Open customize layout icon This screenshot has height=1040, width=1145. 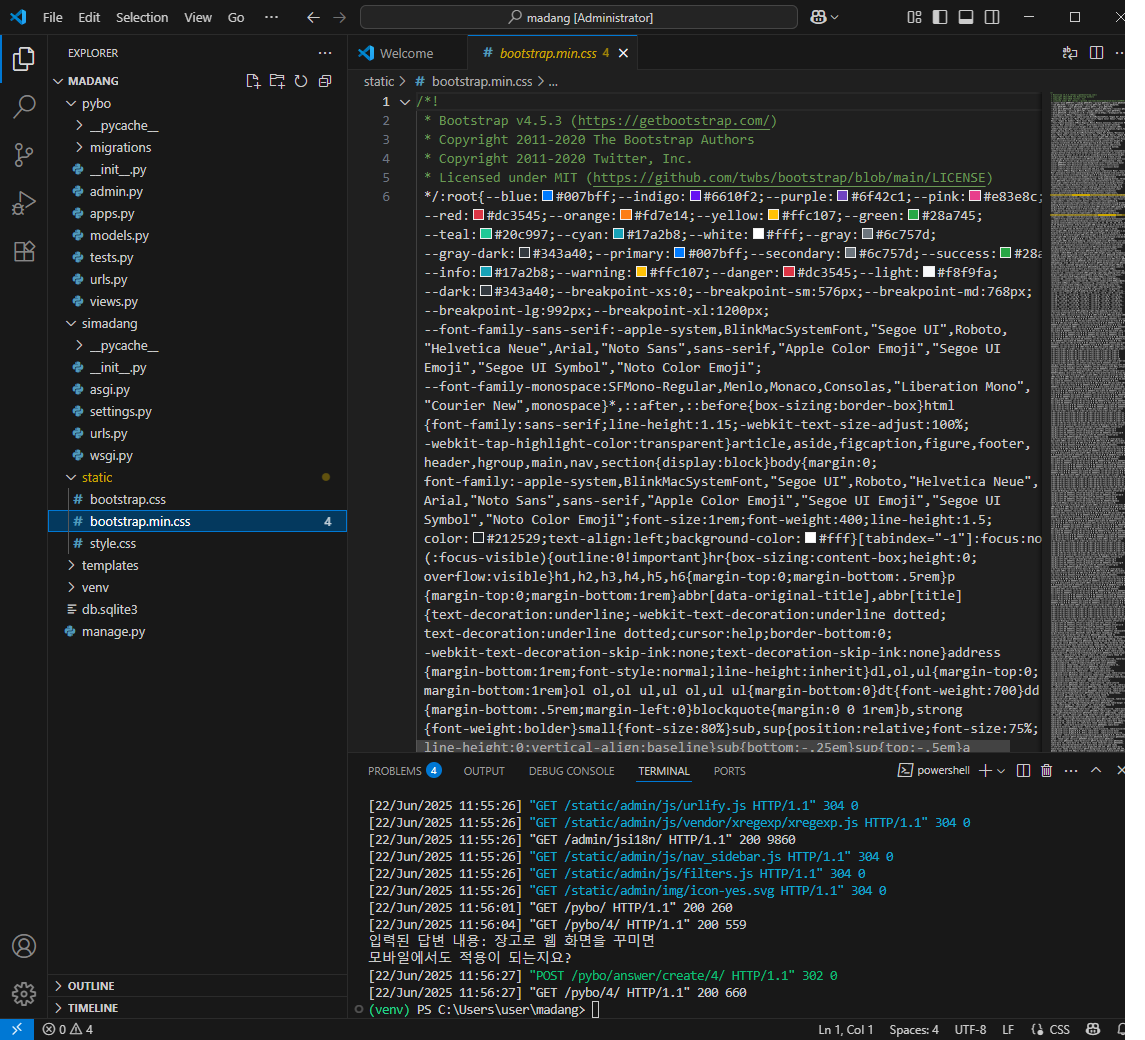coord(914,18)
